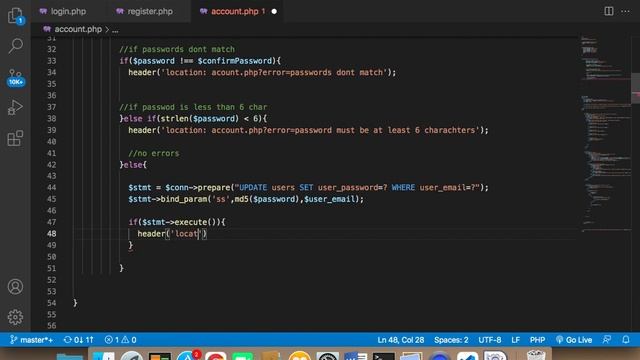Click 'UPDATE' keyword in SQL query
The height and width of the screenshot is (360, 640).
pyautogui.click(x=253, y=188)
